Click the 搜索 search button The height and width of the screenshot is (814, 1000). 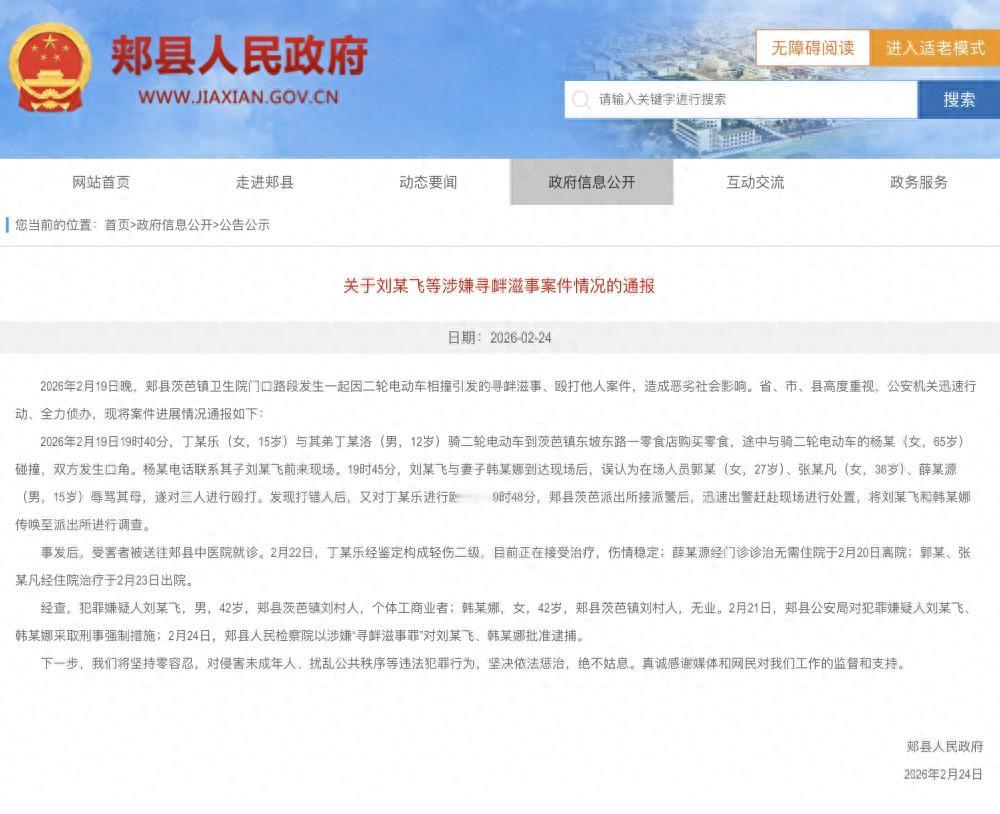click(957, 99)
